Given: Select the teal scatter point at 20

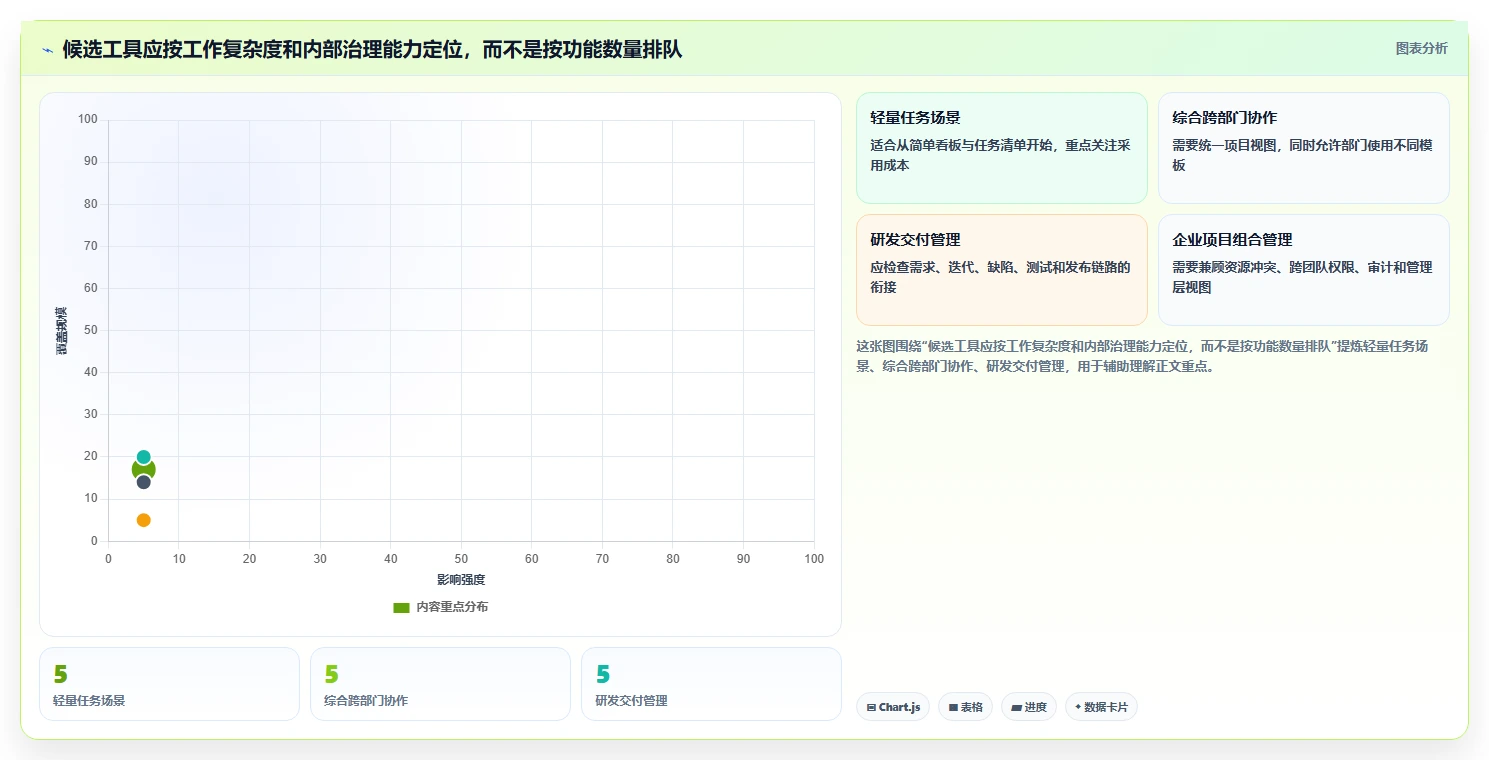Looking at the screenshot, I should [x=143, y=457].
